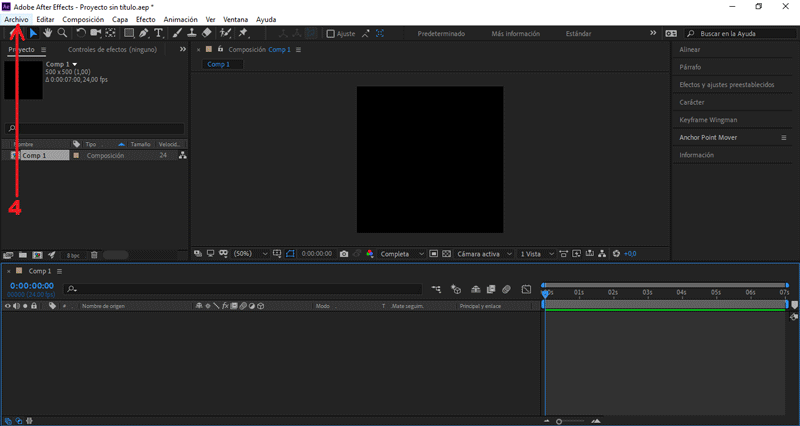Viewport: 800px width, 426px height.
Task: Open the Carácter panel
Action: [692, 102]
